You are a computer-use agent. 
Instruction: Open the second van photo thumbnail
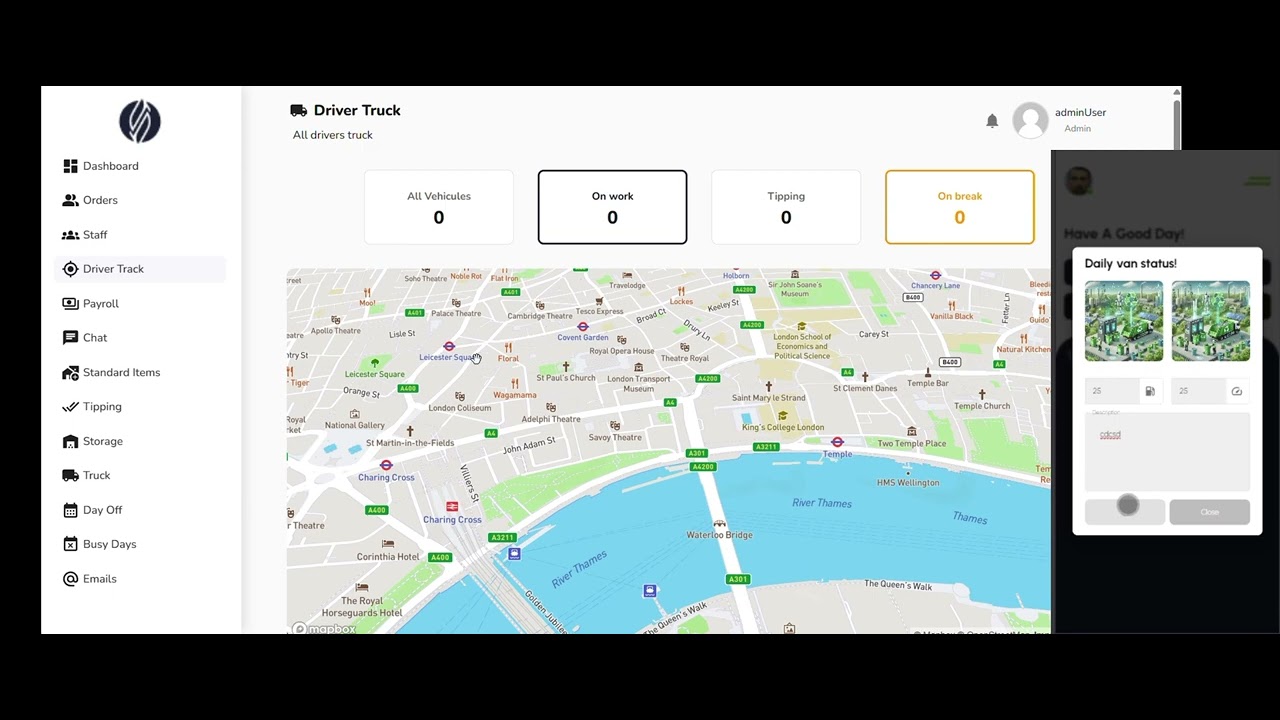point(1211,321)
